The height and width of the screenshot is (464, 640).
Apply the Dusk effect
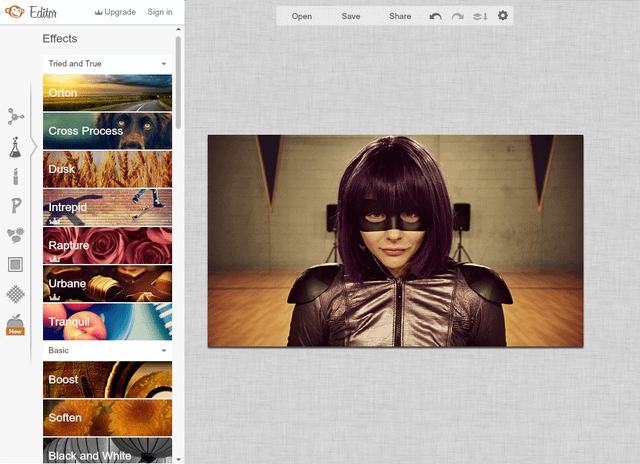(107, 169)
